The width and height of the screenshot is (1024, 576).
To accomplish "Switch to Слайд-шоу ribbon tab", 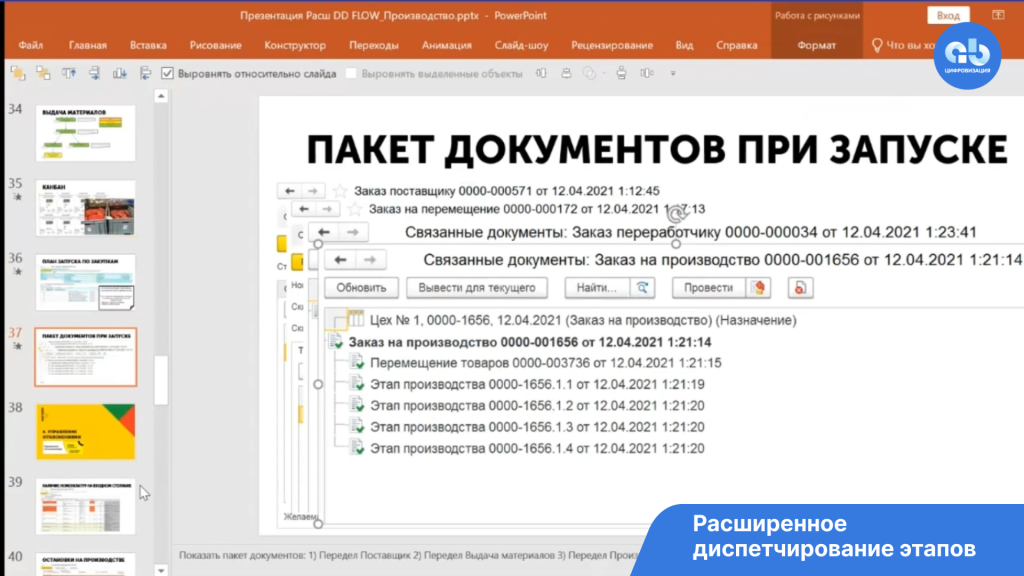I will (x=521, y=45).
